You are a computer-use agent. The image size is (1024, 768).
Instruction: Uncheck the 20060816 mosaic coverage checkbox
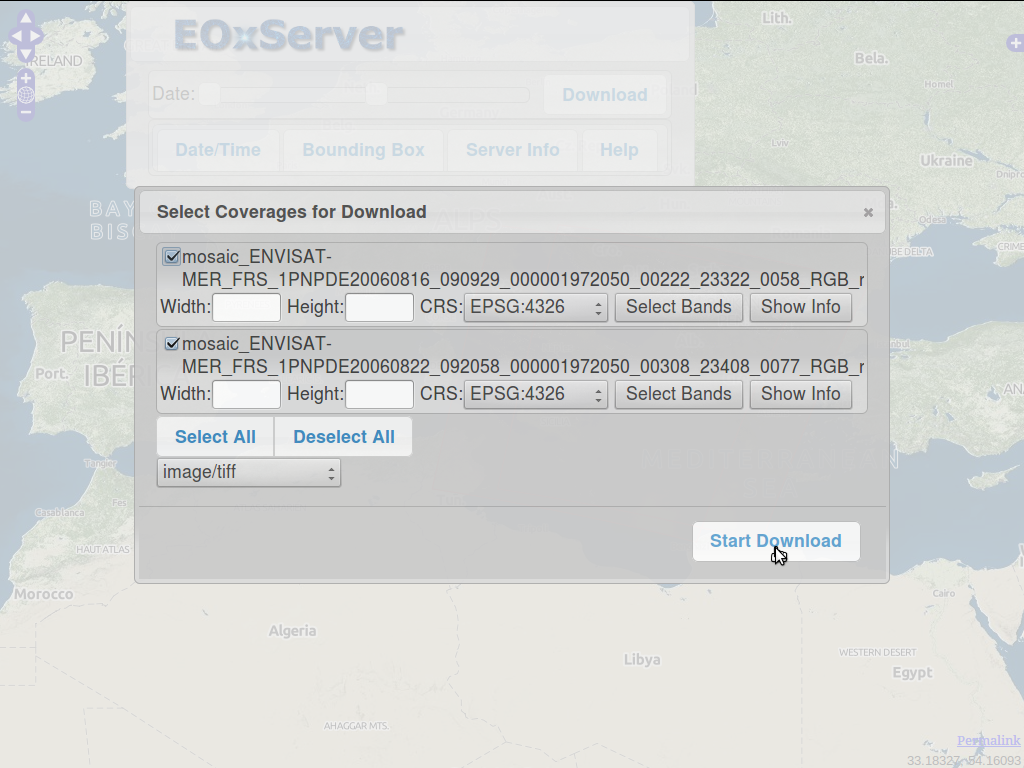[x=172, y=257]
